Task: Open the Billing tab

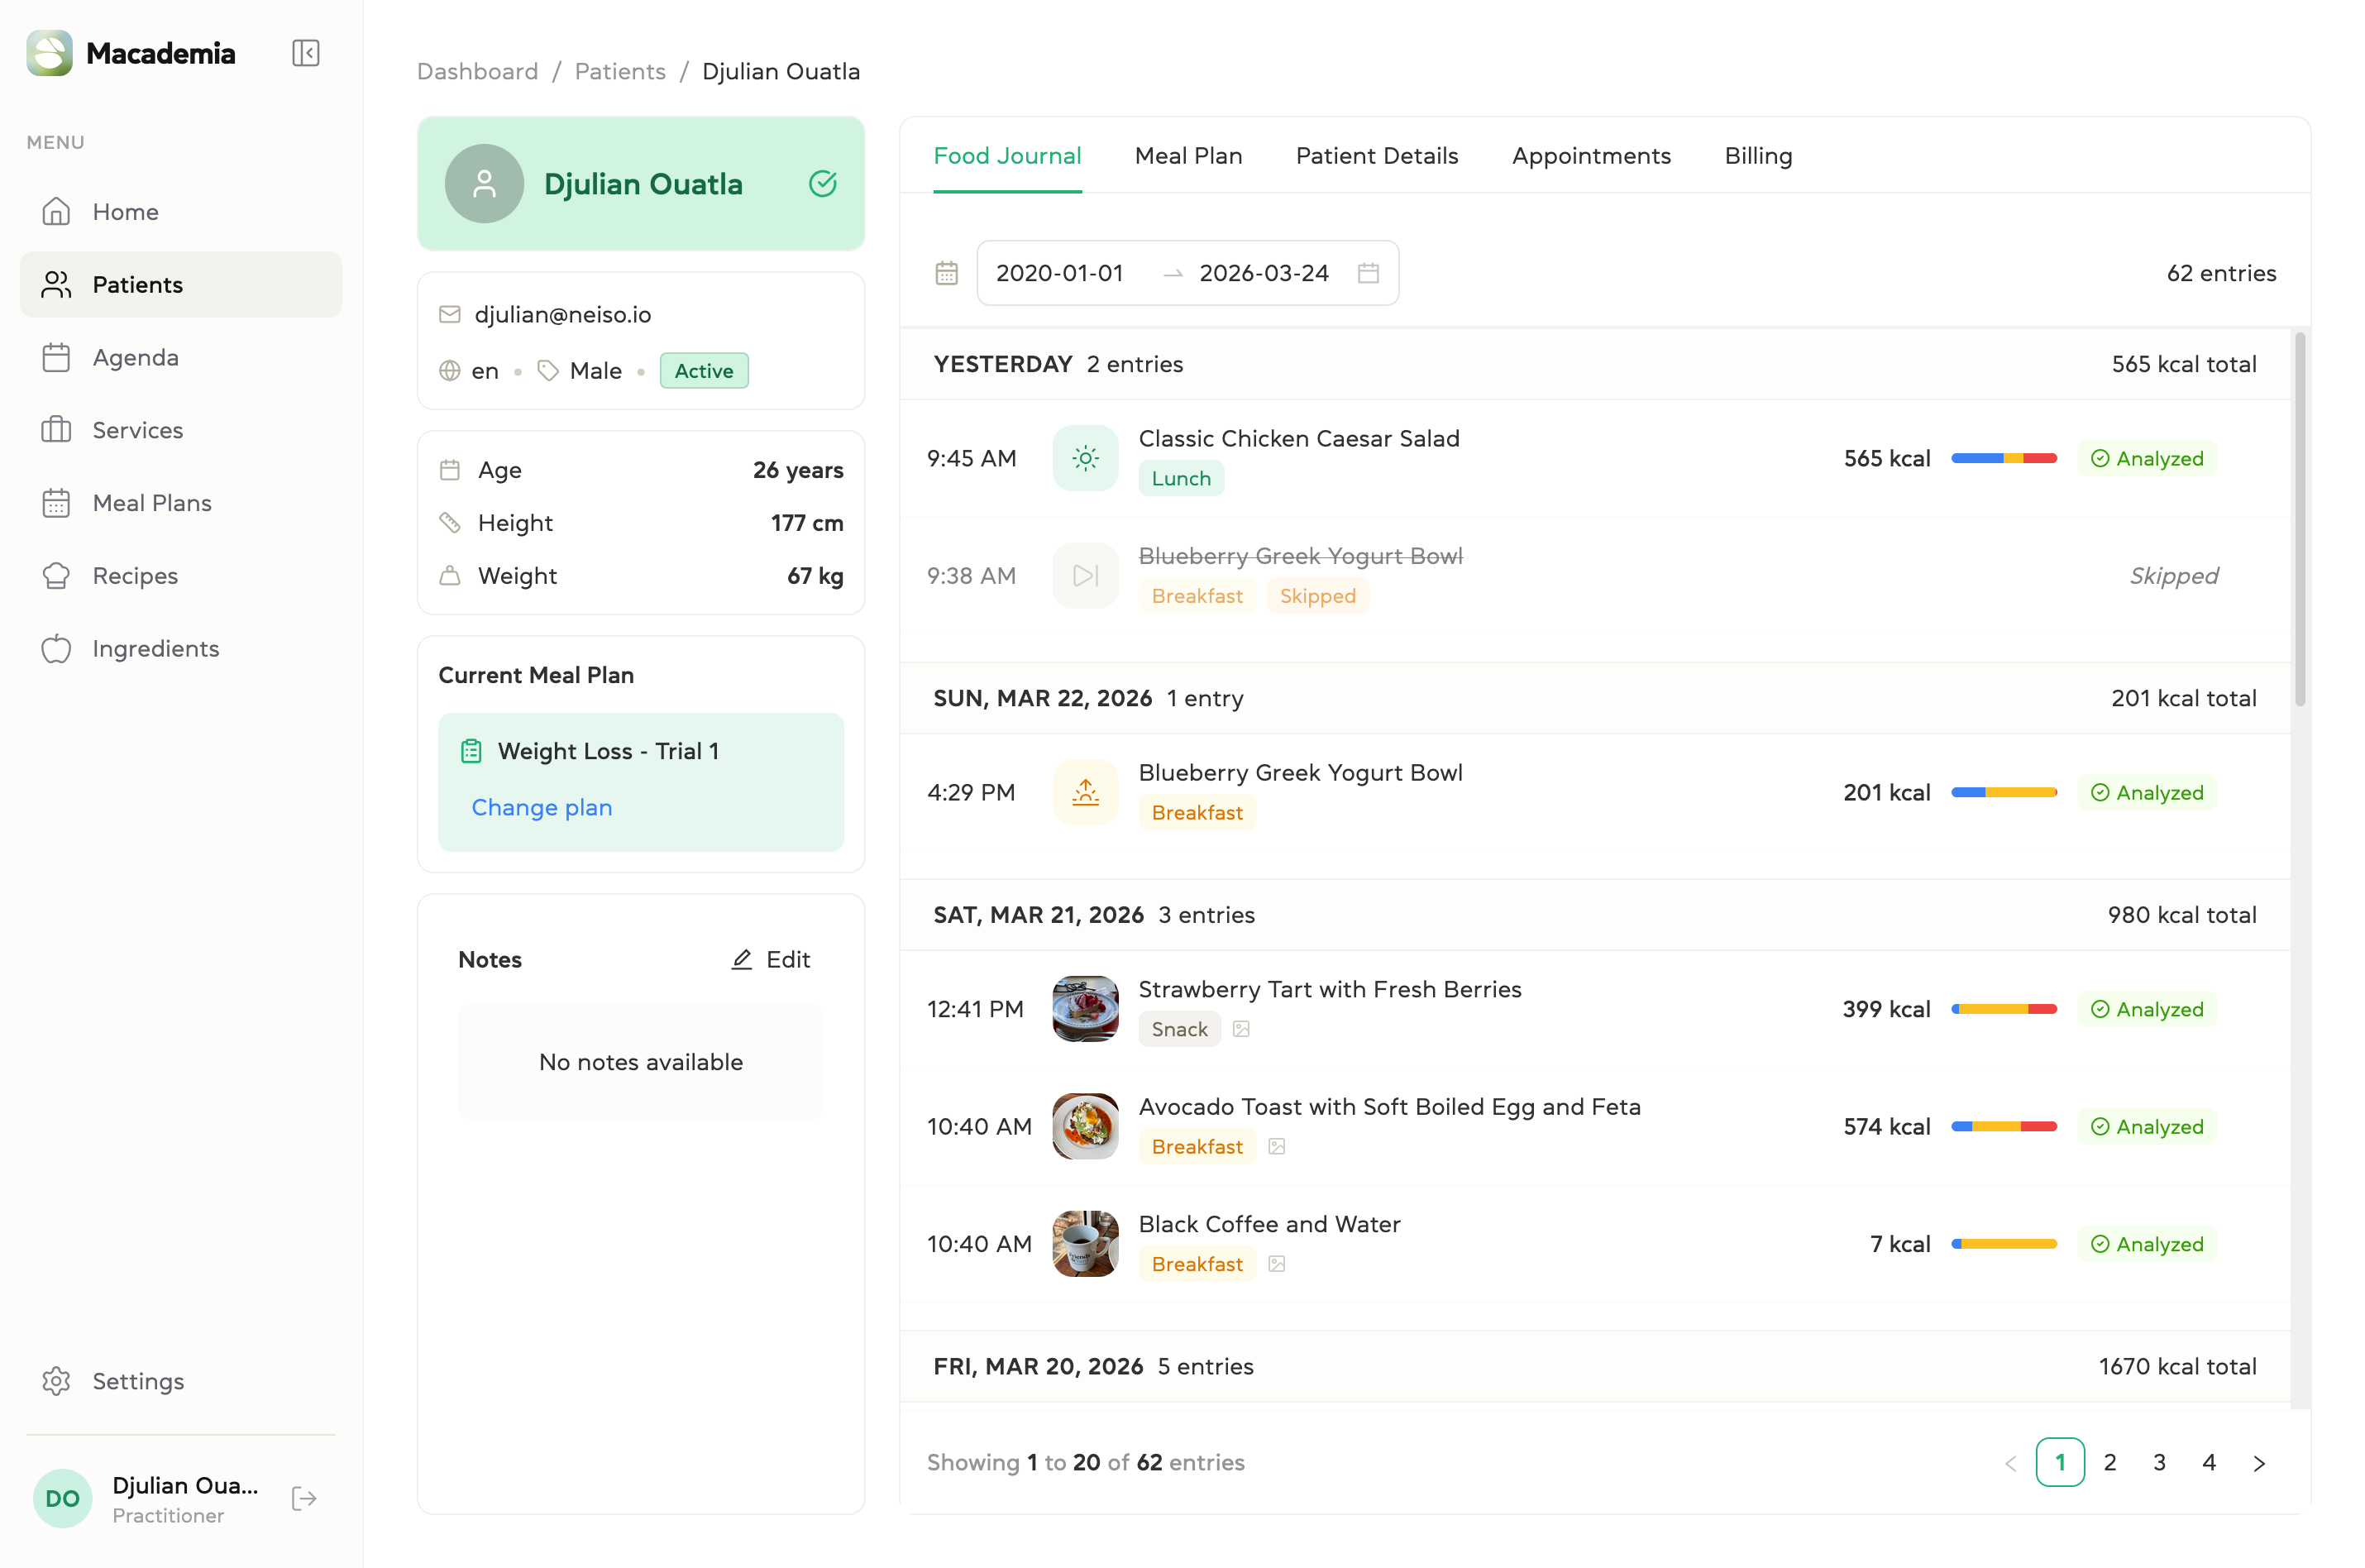Action: (1757, 156)
